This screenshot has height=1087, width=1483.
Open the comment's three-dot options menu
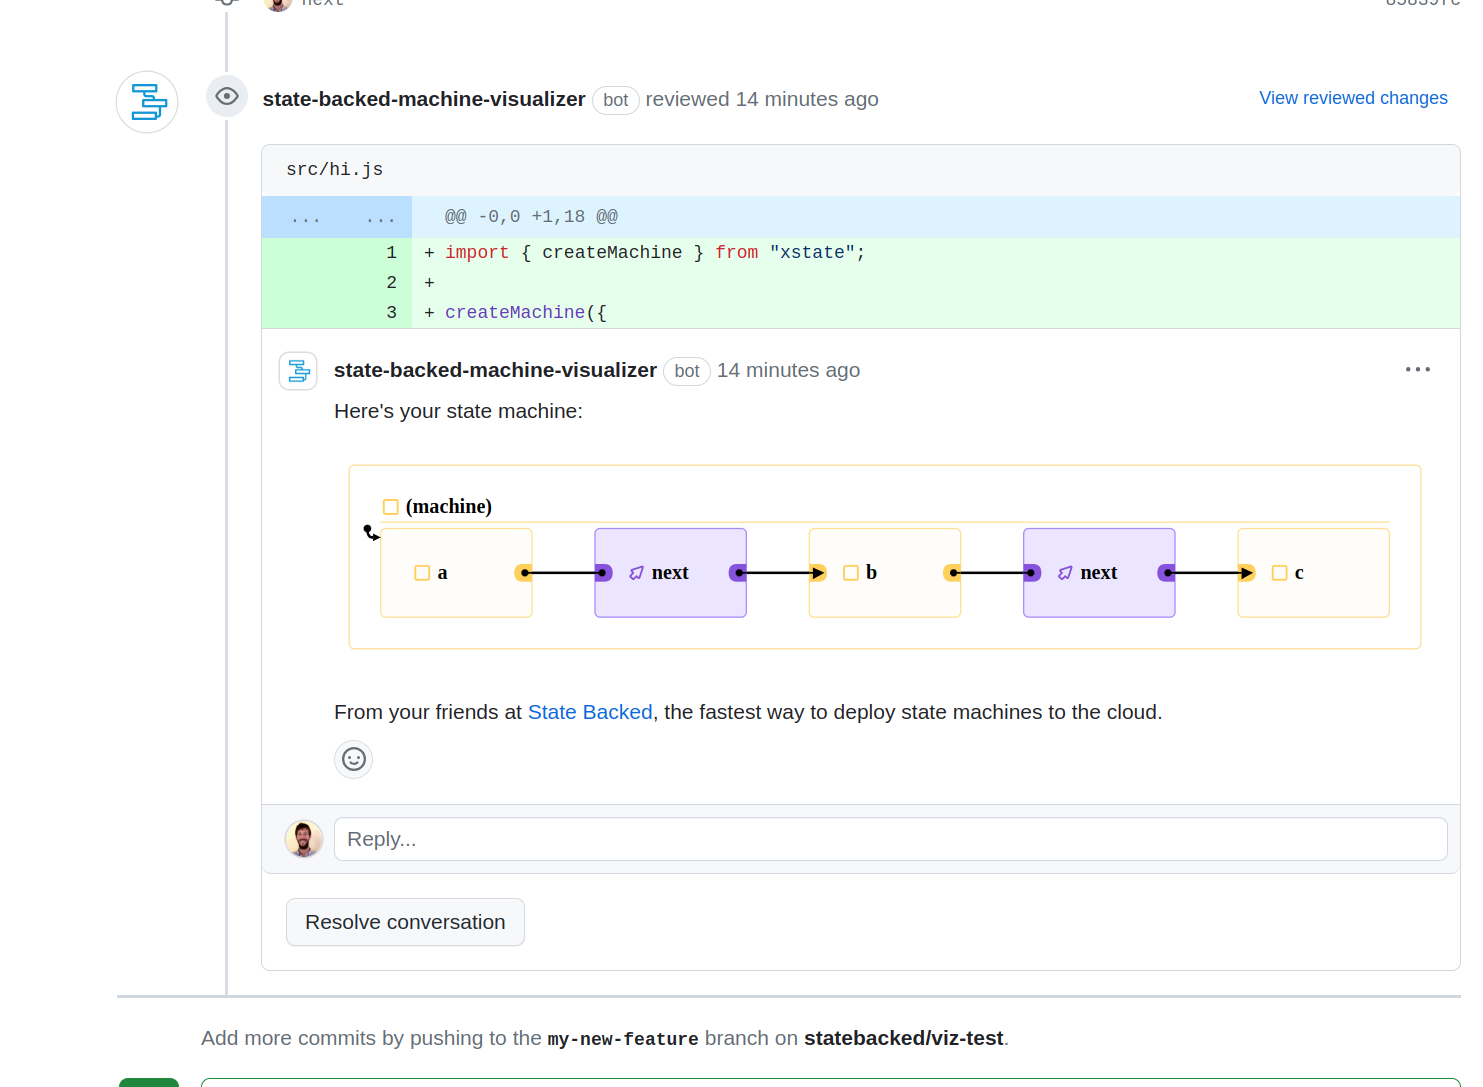click(1417, 370)
